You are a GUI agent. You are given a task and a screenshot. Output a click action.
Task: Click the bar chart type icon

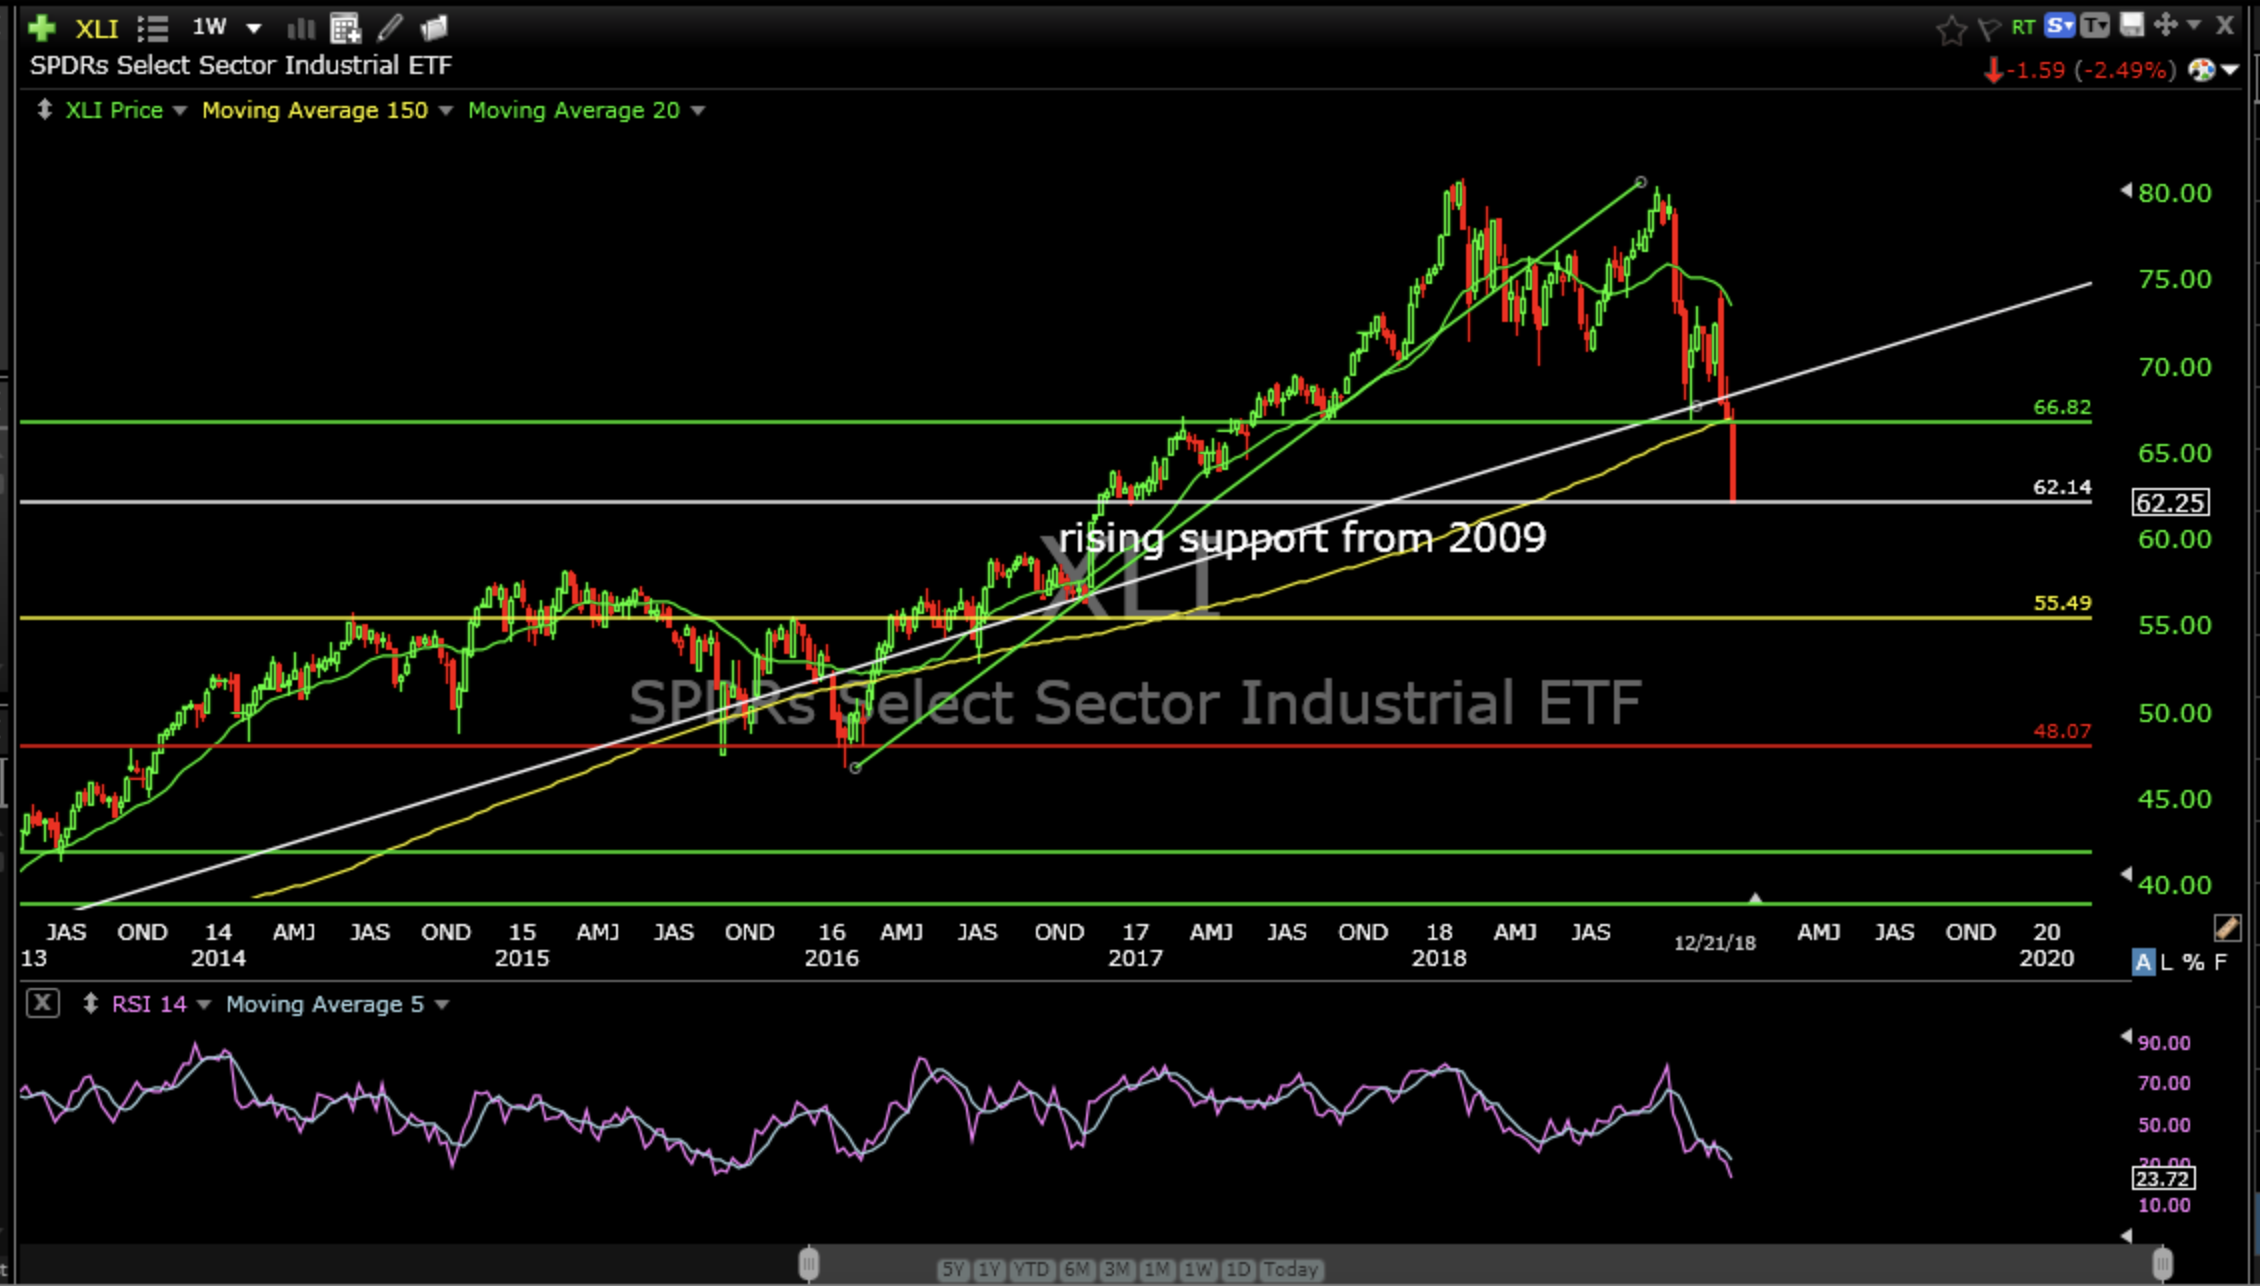tap(300, 28)
